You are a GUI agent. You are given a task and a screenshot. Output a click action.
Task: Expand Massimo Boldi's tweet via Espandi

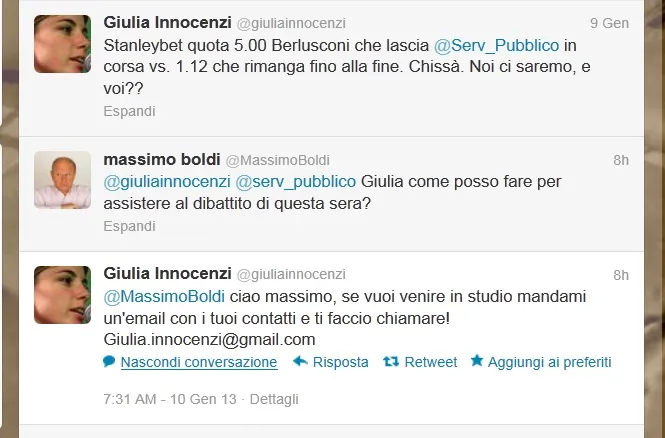click(x=129, y=226)
